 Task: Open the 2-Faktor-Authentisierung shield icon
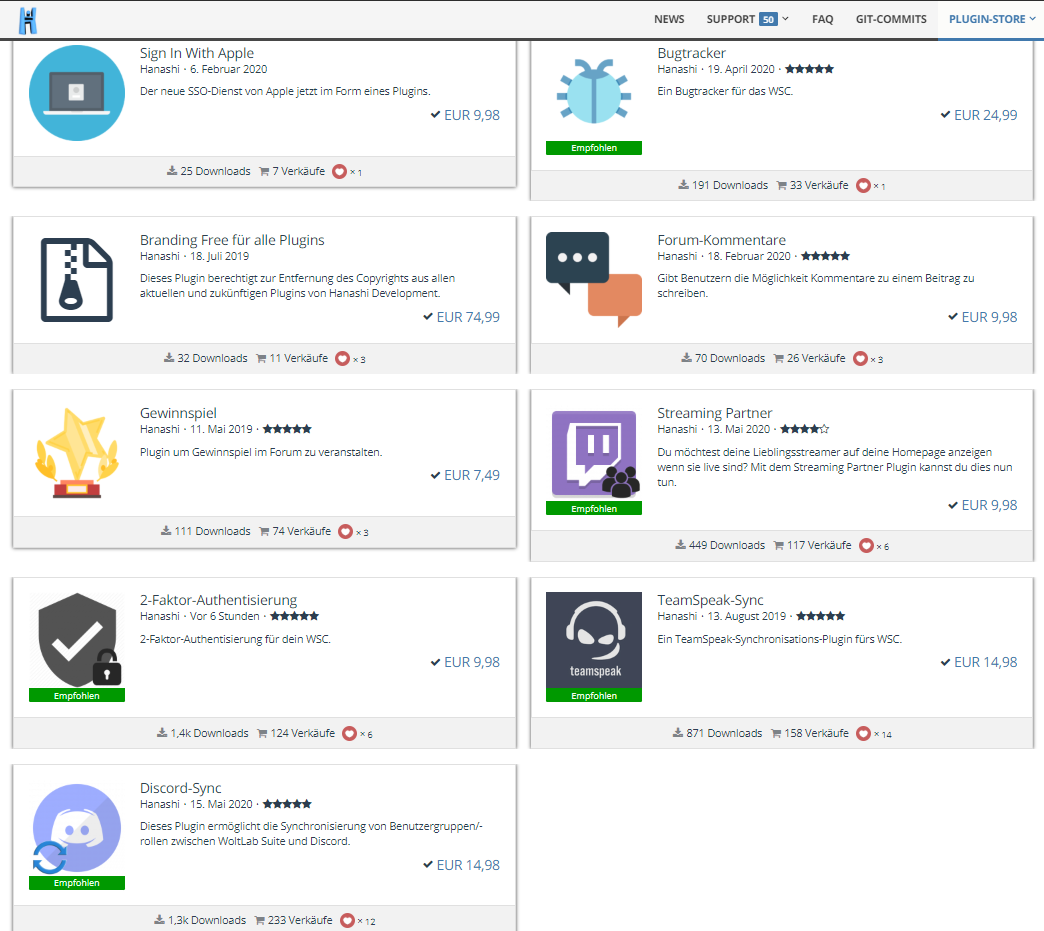[76, 640]
